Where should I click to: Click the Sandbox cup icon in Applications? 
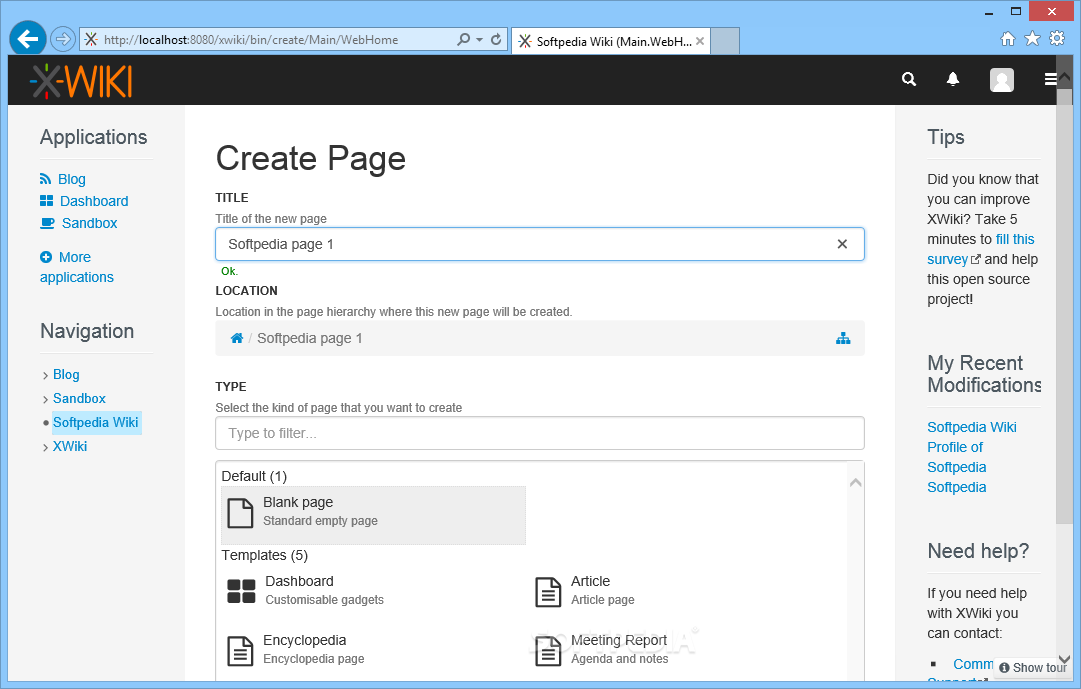[48, 223]
